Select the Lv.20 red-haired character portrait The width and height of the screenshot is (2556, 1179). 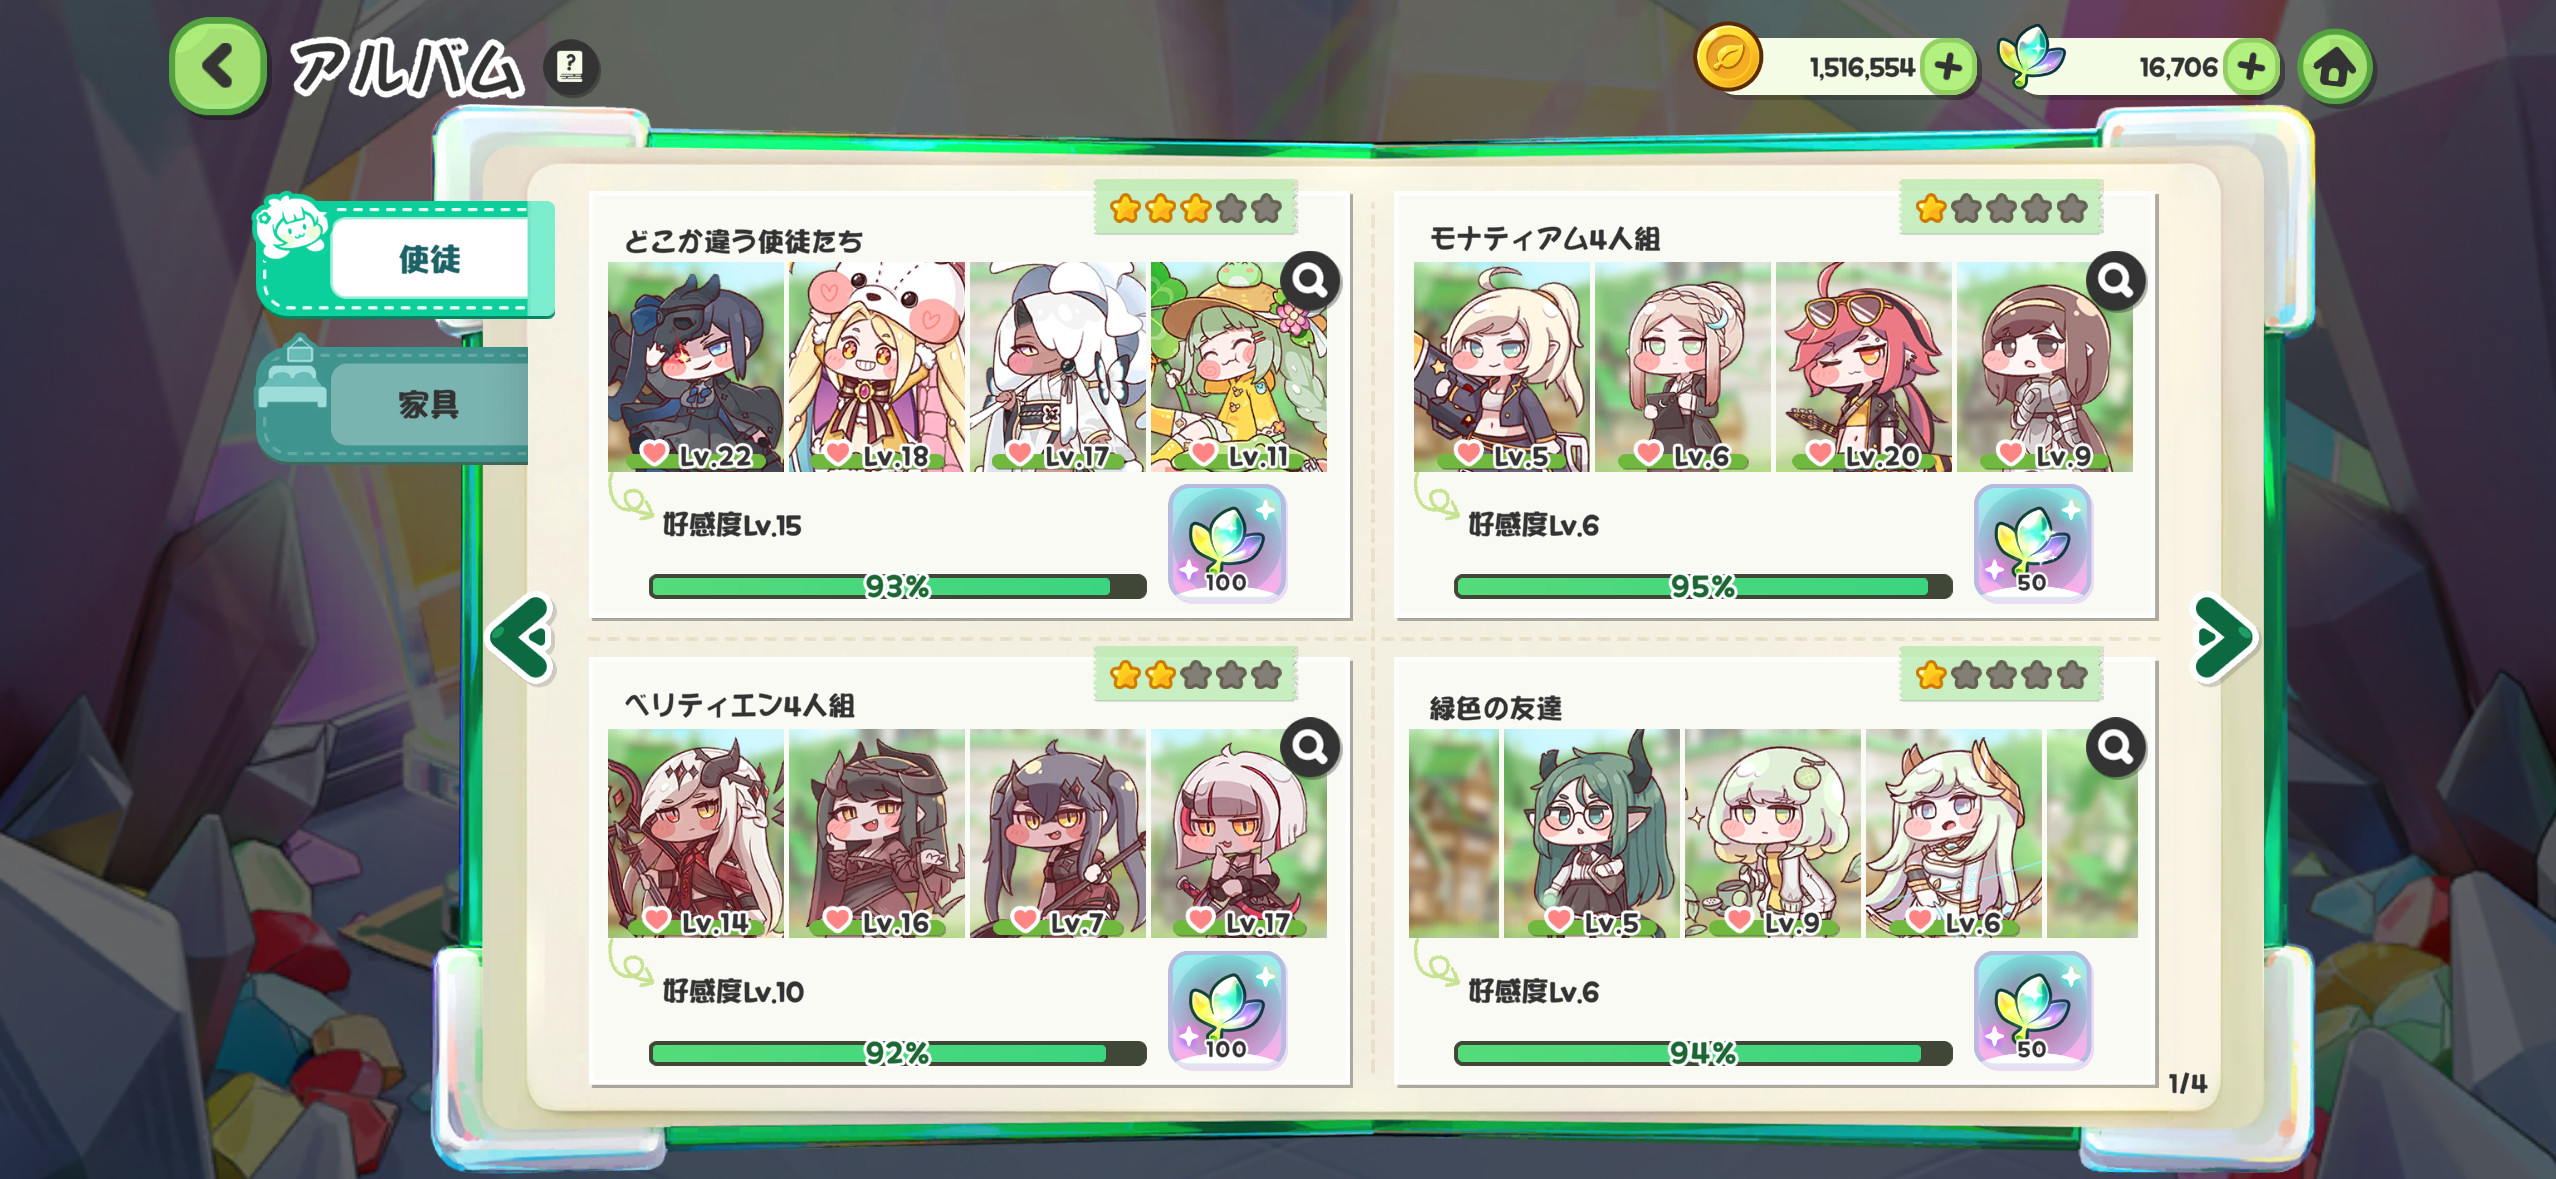1863,366
